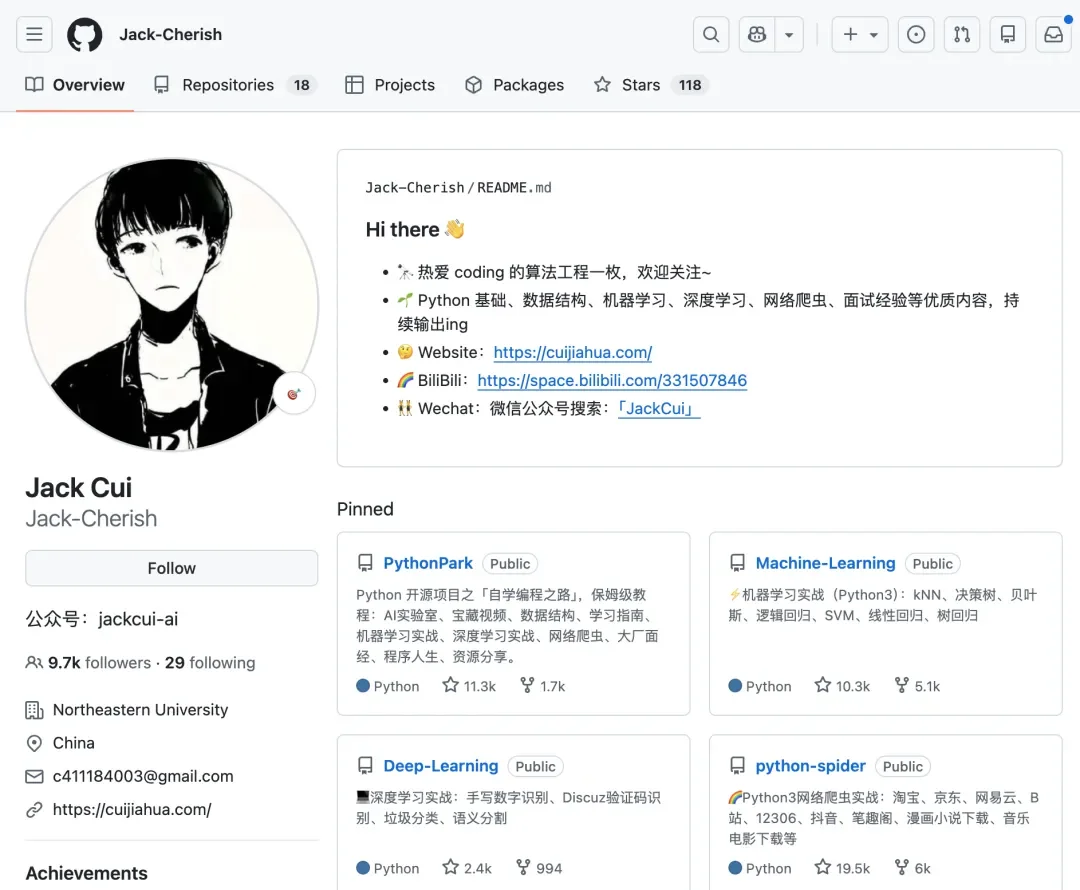Expand the Copilot dropdown arrow

pyautogui.click(x=789, y=34)
